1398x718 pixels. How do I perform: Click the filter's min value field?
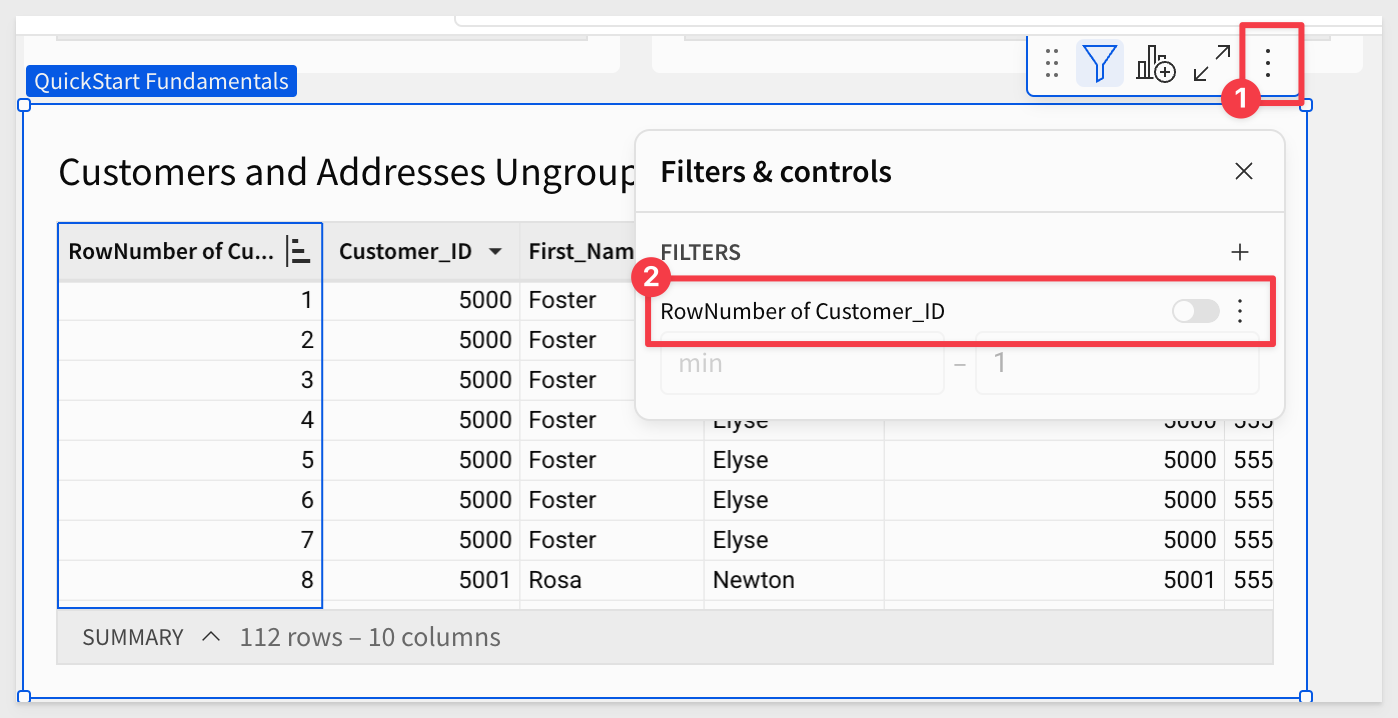[802, 363]
